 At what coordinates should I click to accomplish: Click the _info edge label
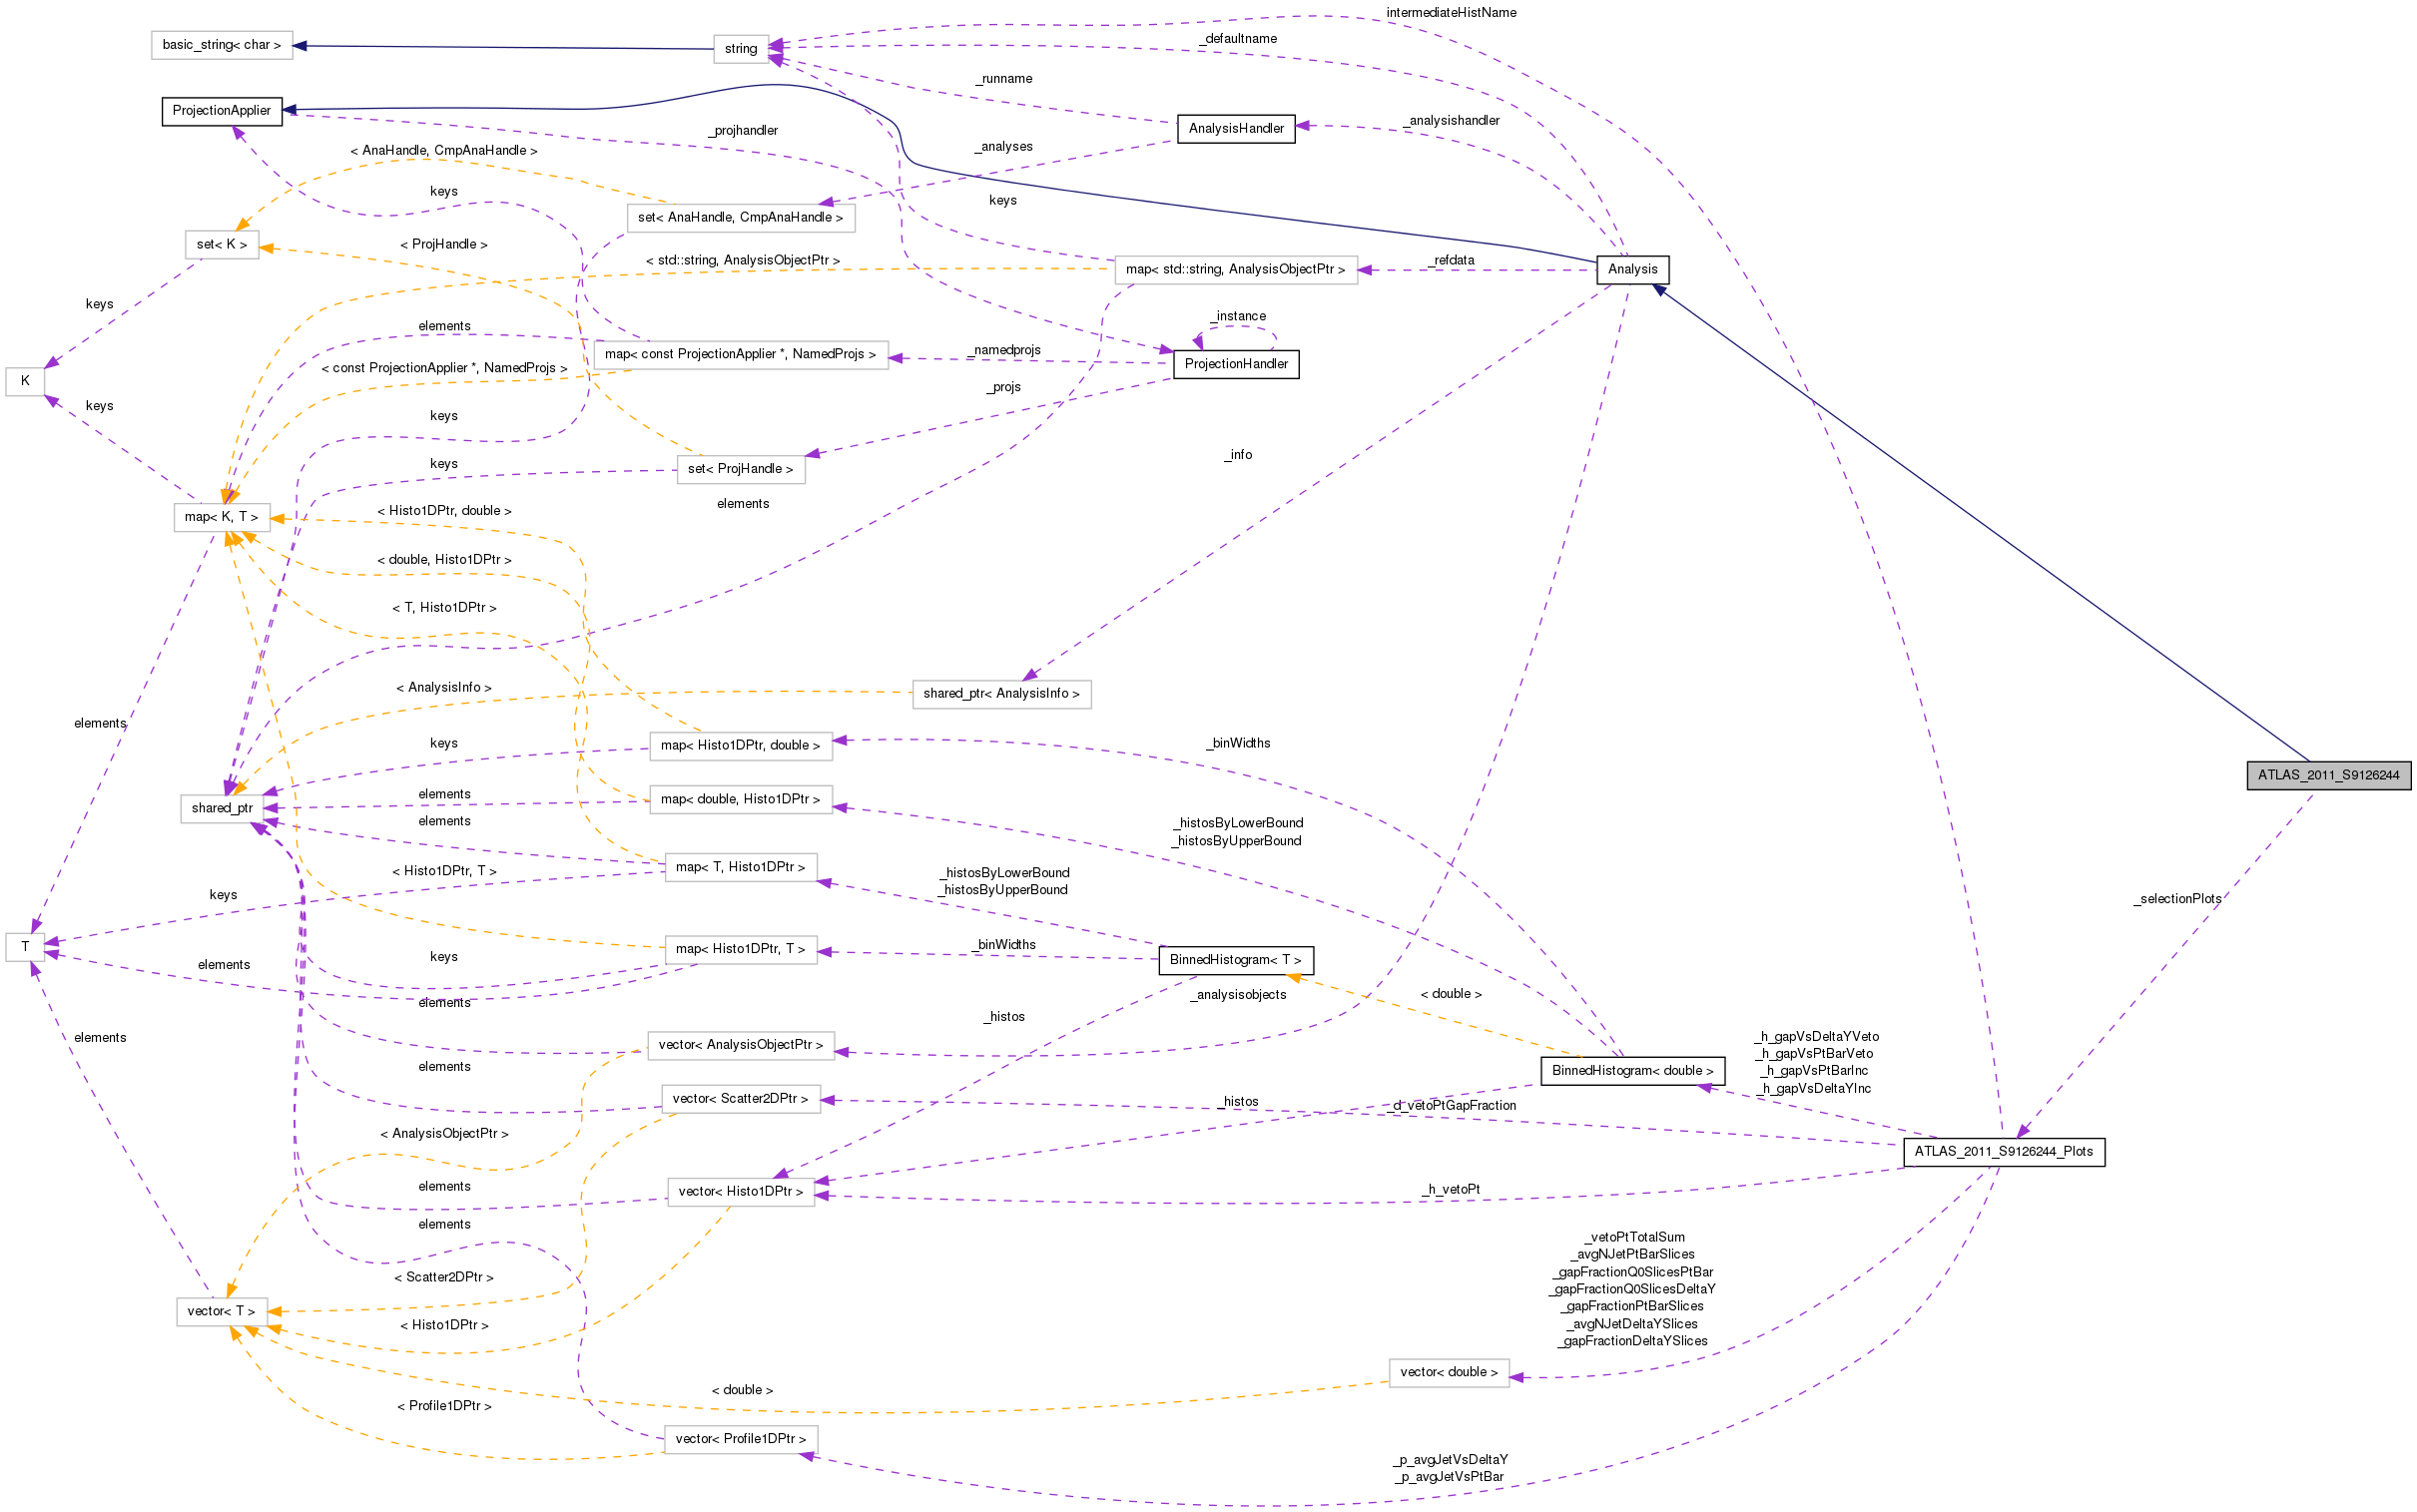[x=1238, y=455]
